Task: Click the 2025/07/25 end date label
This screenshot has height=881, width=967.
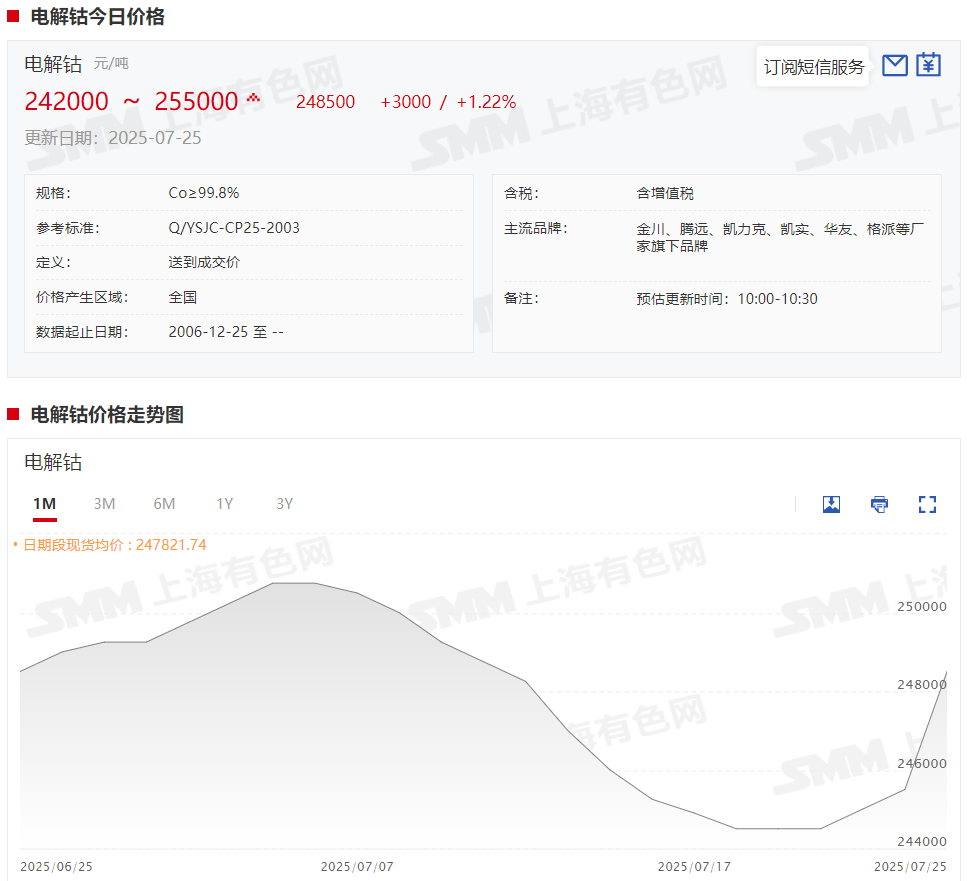Action: tap(909, 866)
